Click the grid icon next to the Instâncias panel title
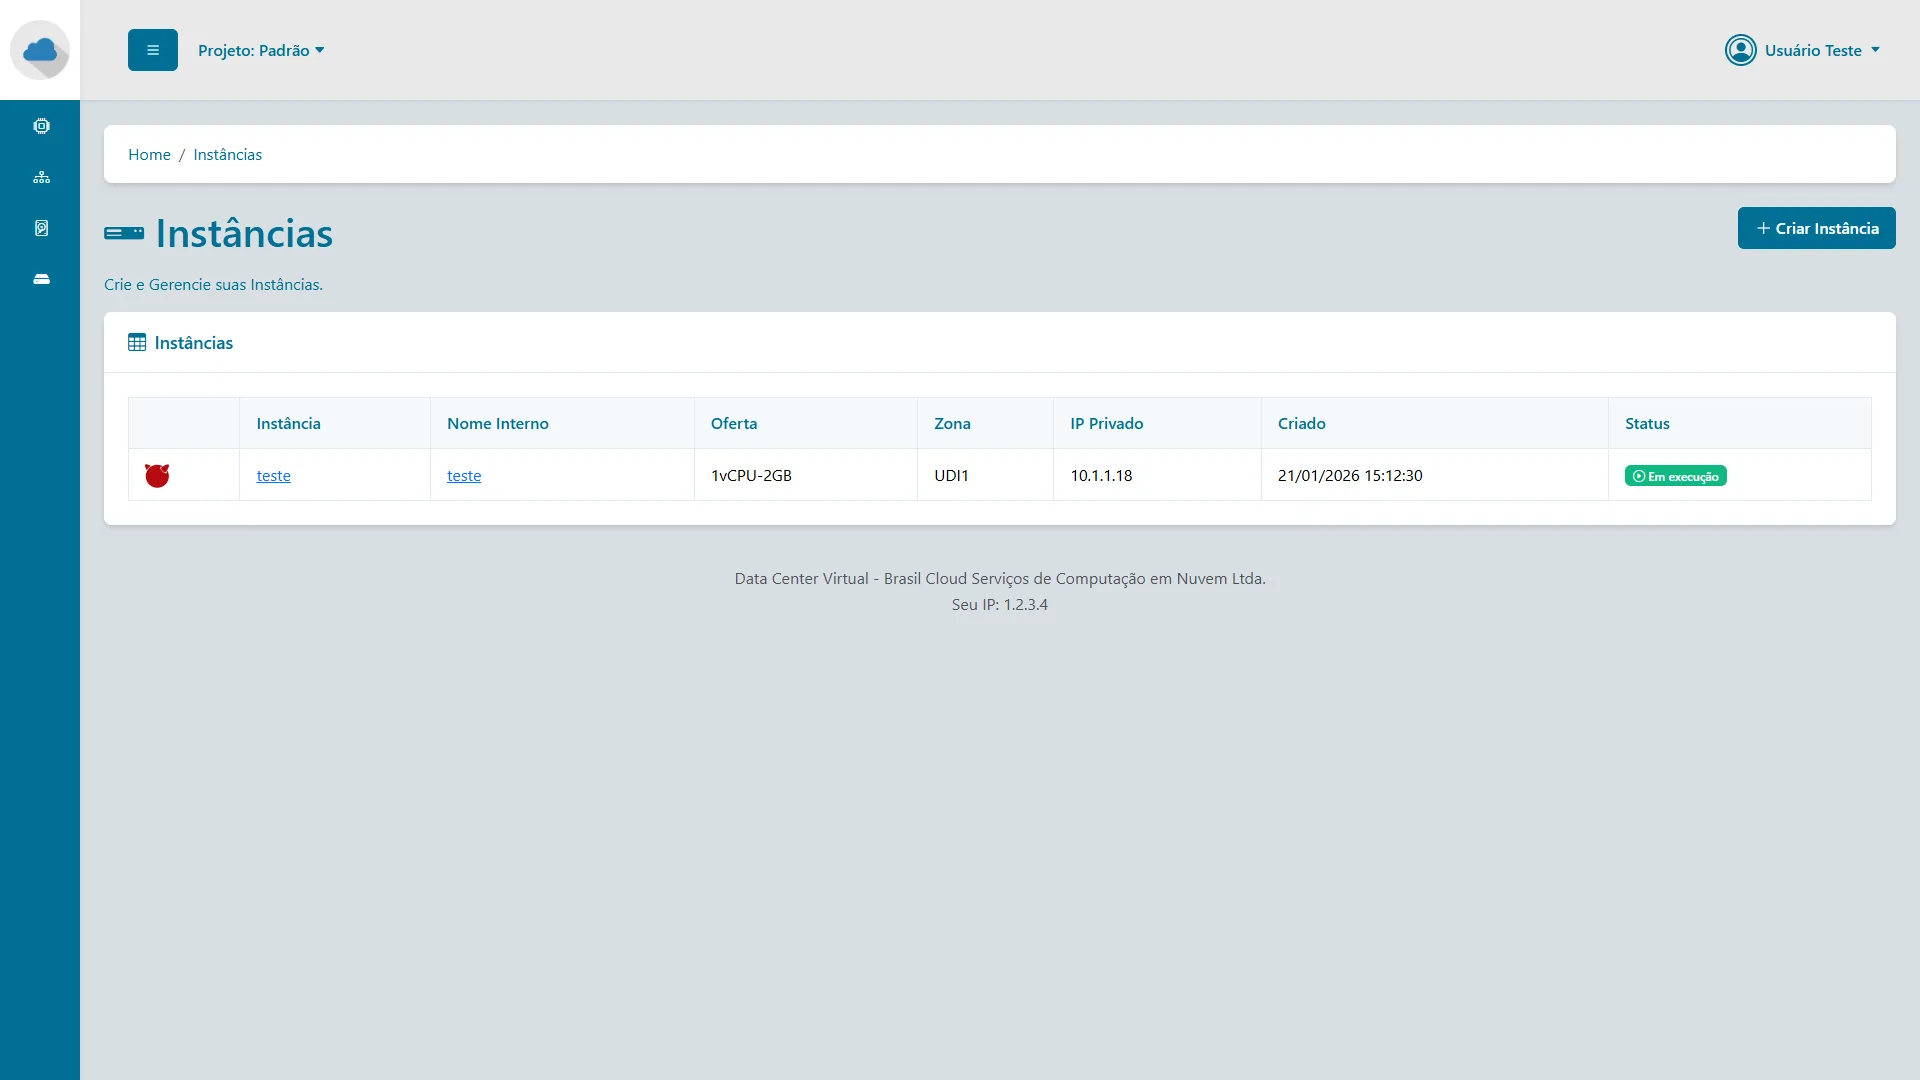1920x1080 pixels. [136, 342]
